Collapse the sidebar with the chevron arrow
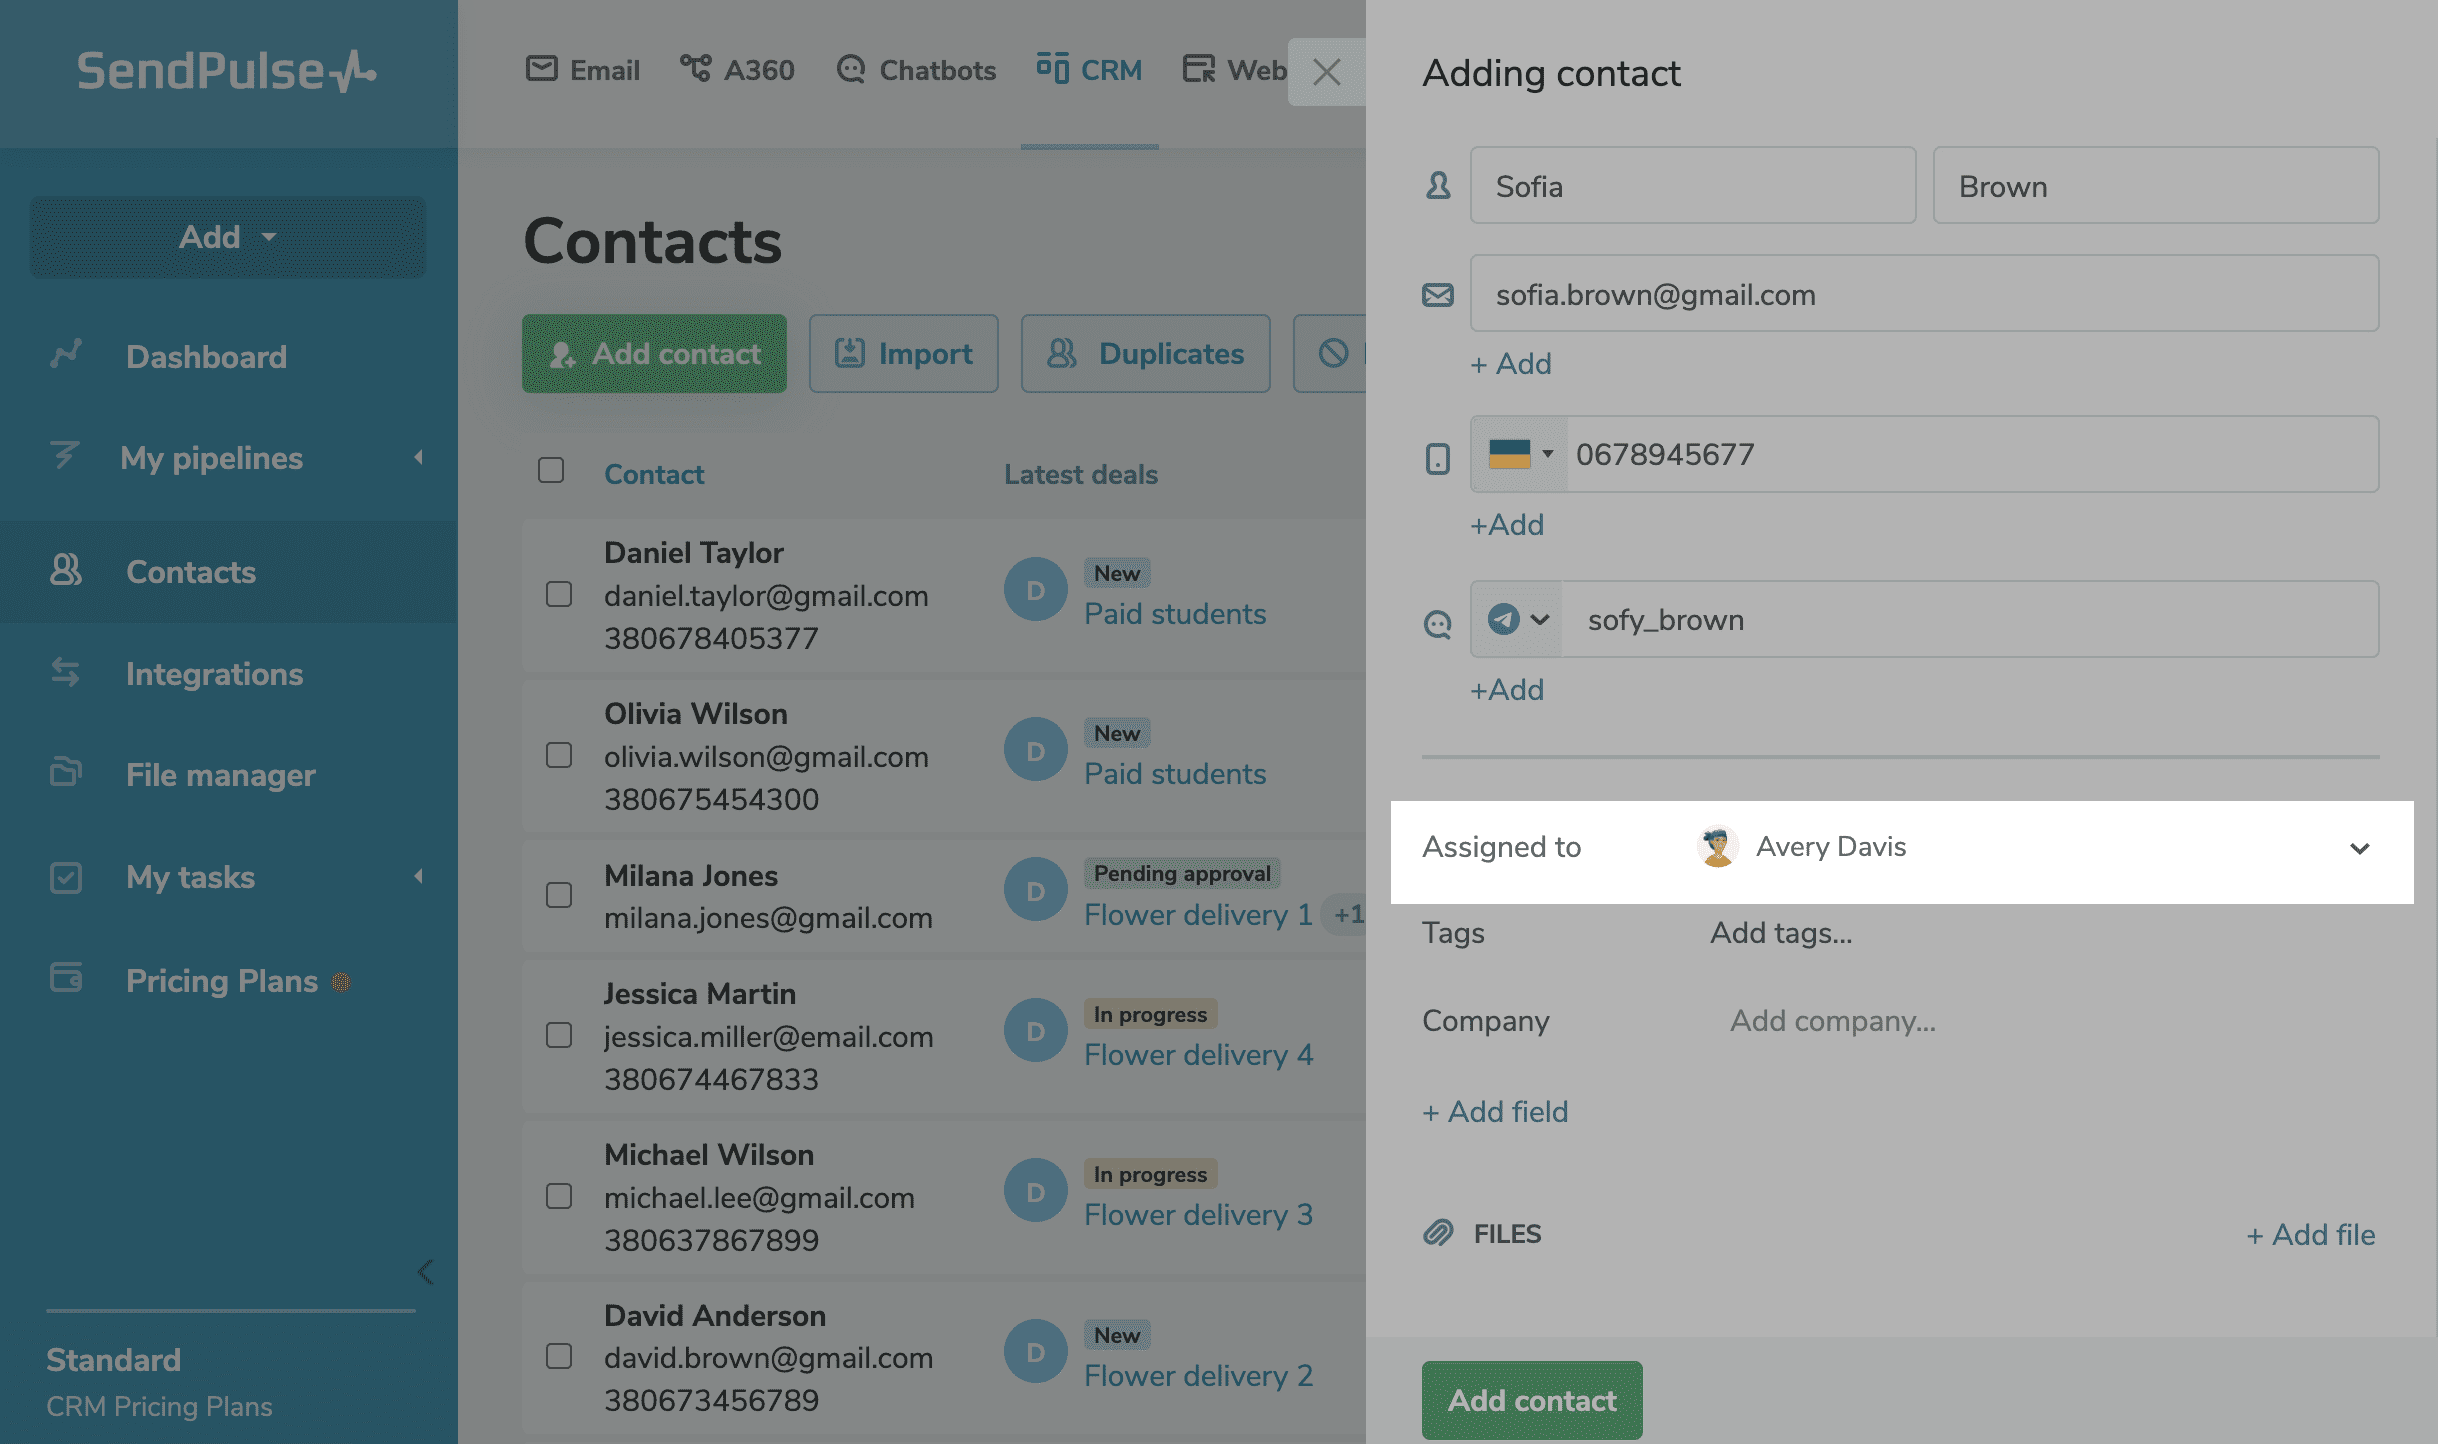2438x1444 pixels. point(425,1271)
